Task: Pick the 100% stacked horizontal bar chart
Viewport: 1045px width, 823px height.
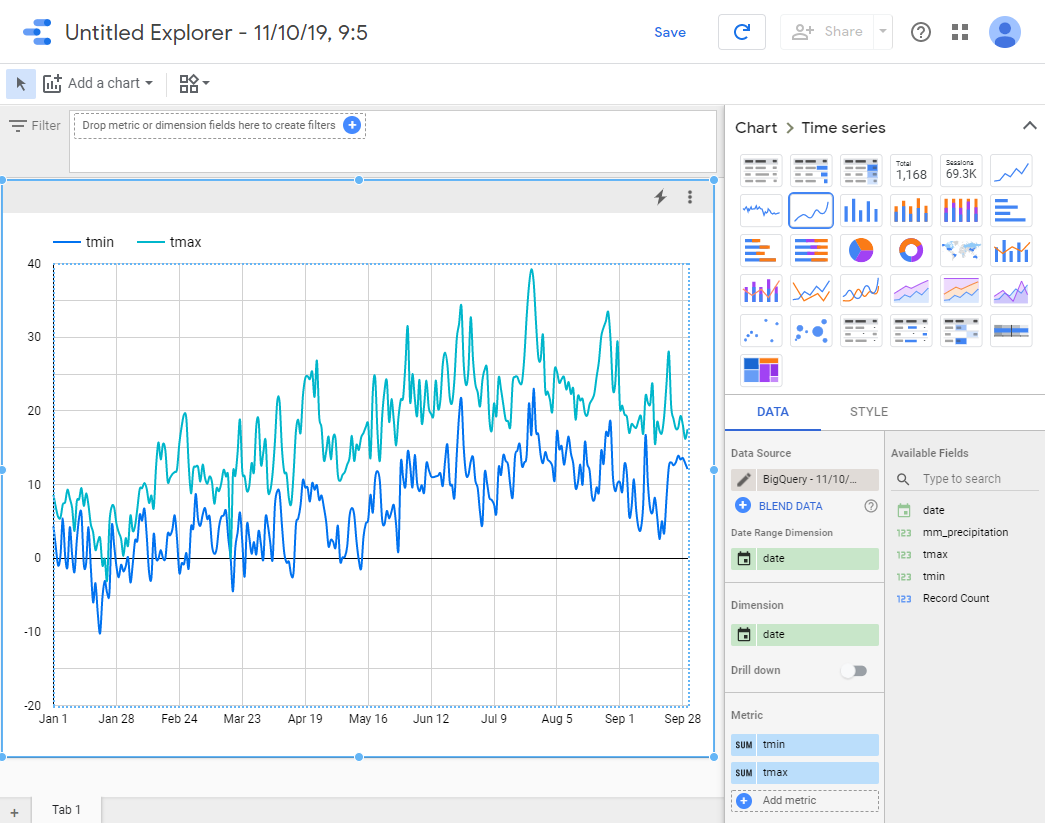Action: click(x=810, y=251)
